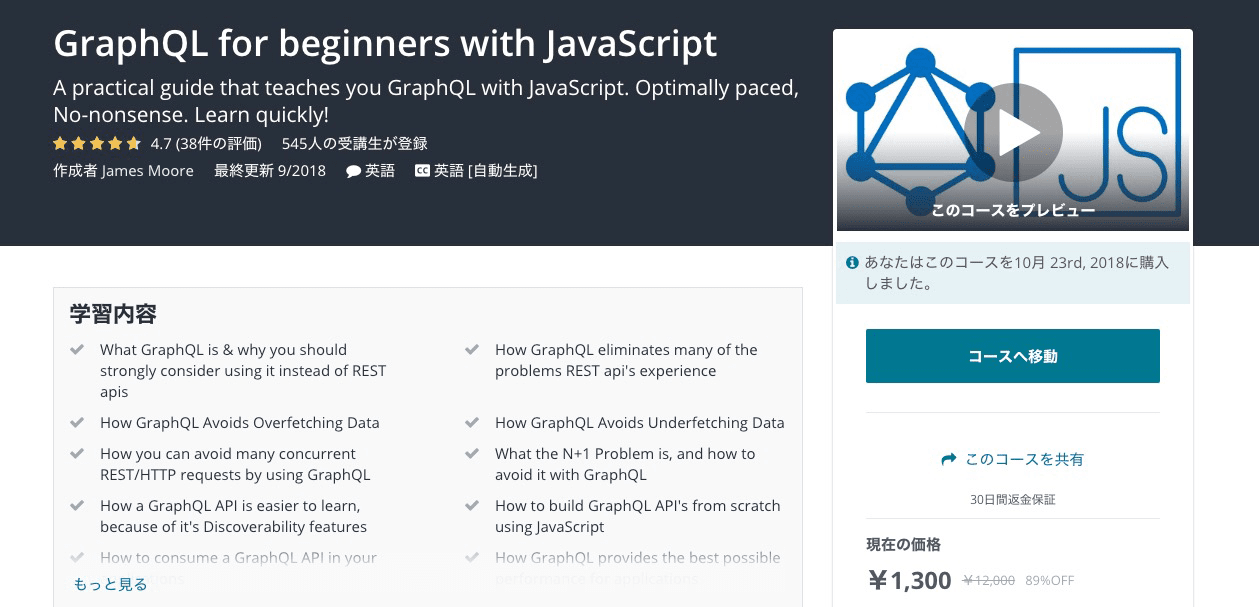The image size is (1259, 607).
Task: Click the checkmark beside 'How GraphQL eliminates many'
Action: click(x=472, y=349)
